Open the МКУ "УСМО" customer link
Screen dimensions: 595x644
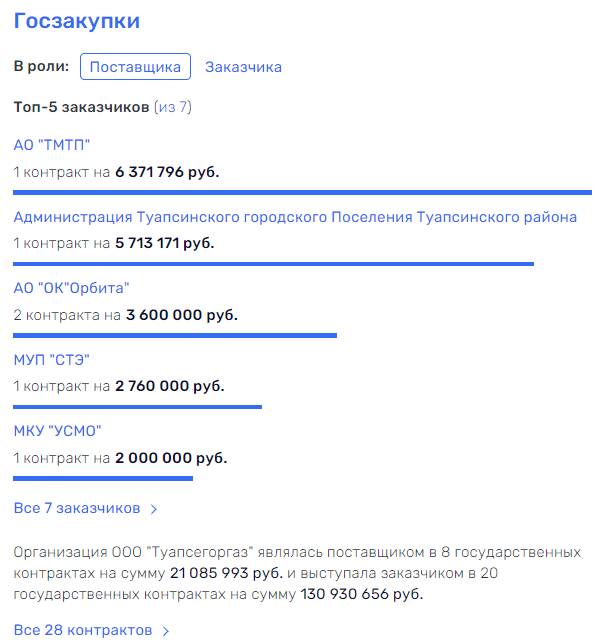coord(57,431)
